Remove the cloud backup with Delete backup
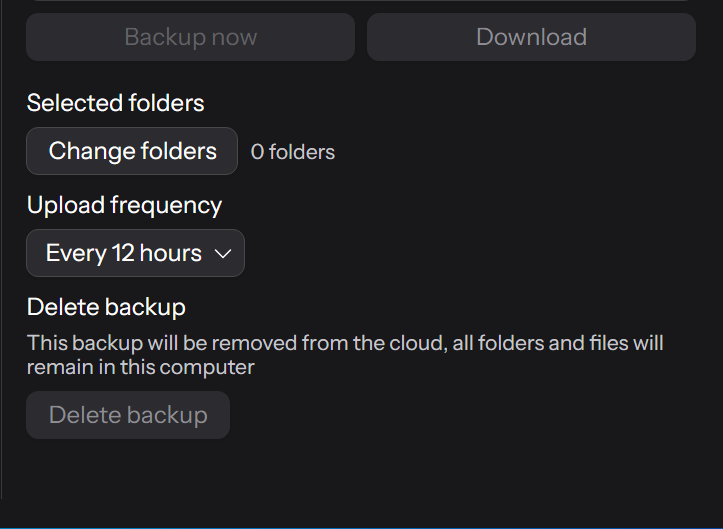The height and width of the screenshot is (529, 723). click(x=128, y=415)
